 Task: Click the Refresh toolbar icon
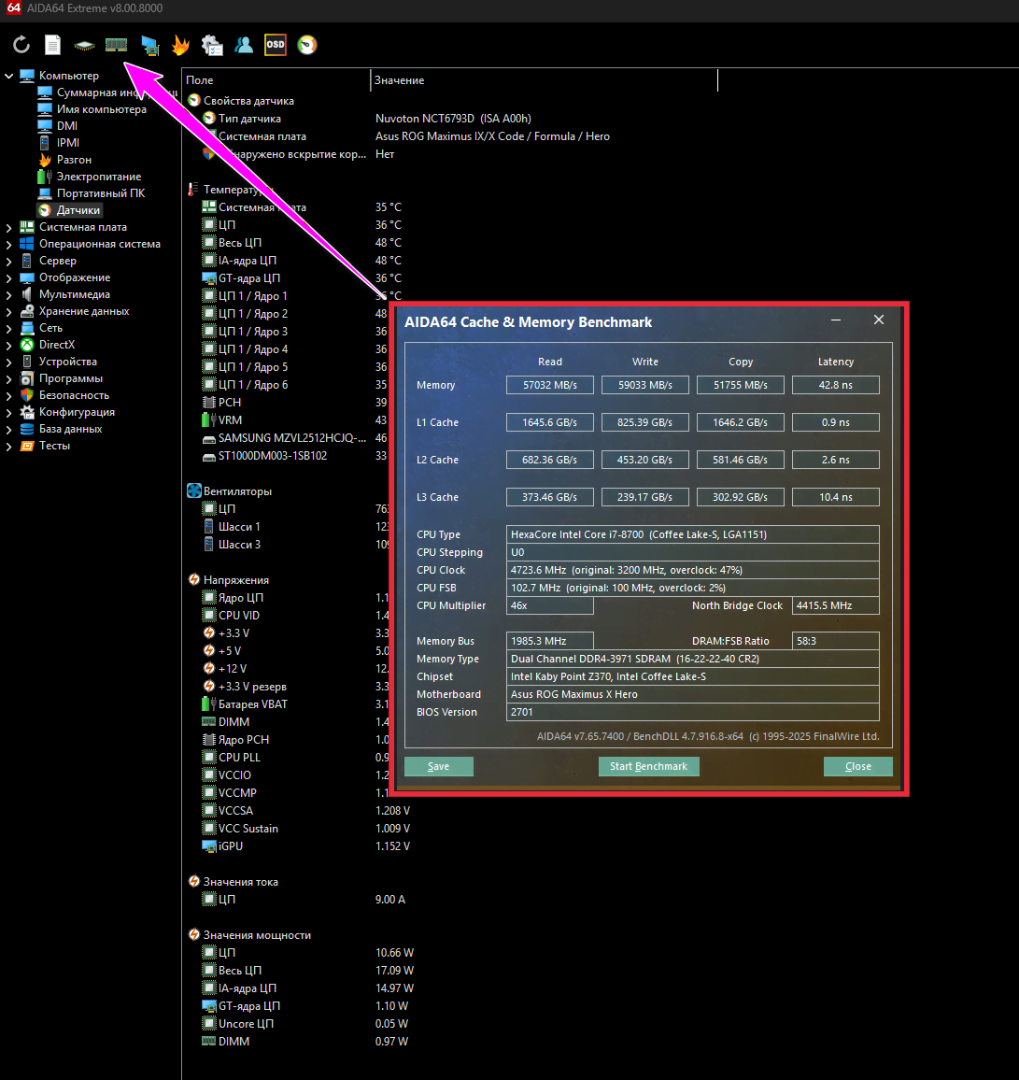click(x=21, y=45)
